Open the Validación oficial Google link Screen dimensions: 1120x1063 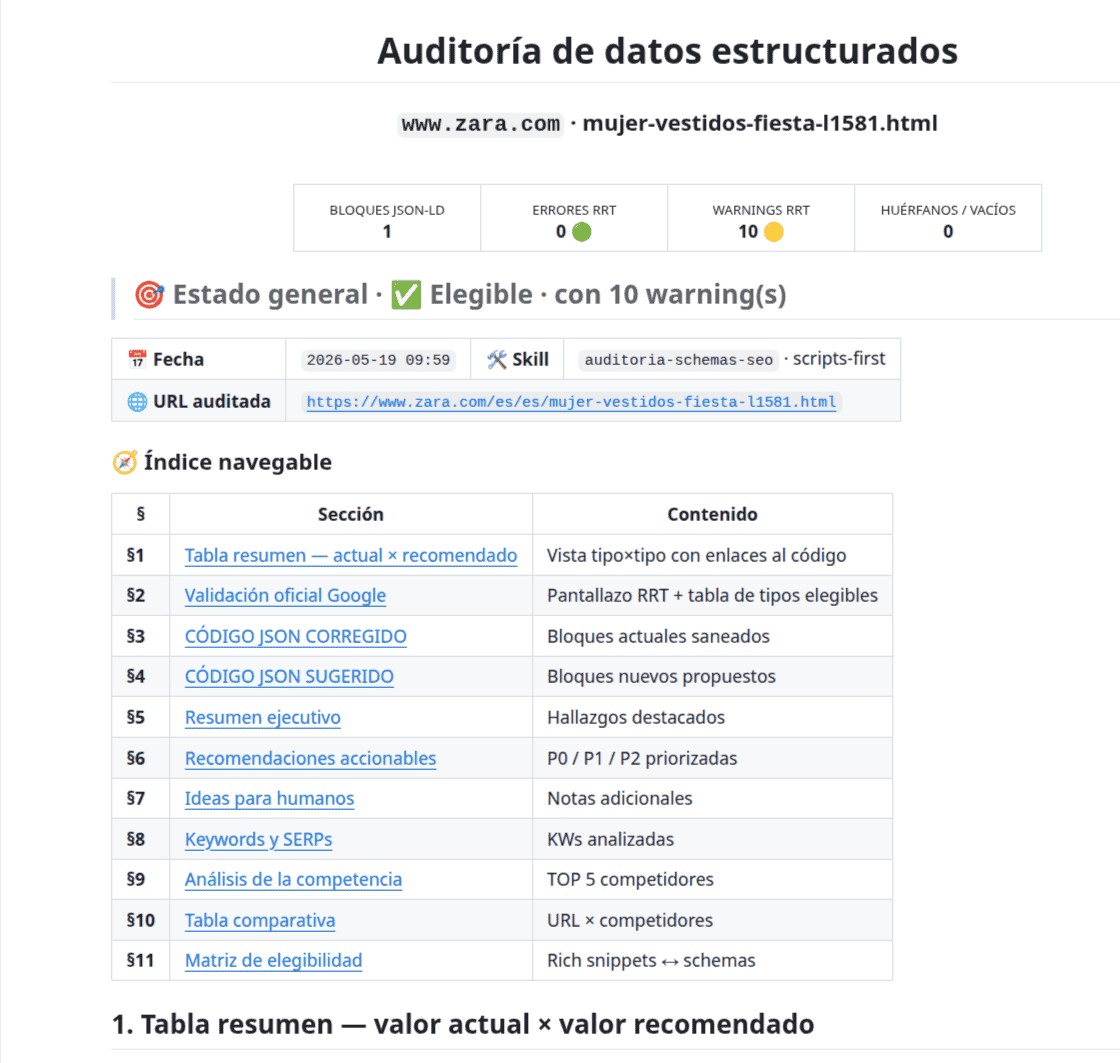point(285,595)
